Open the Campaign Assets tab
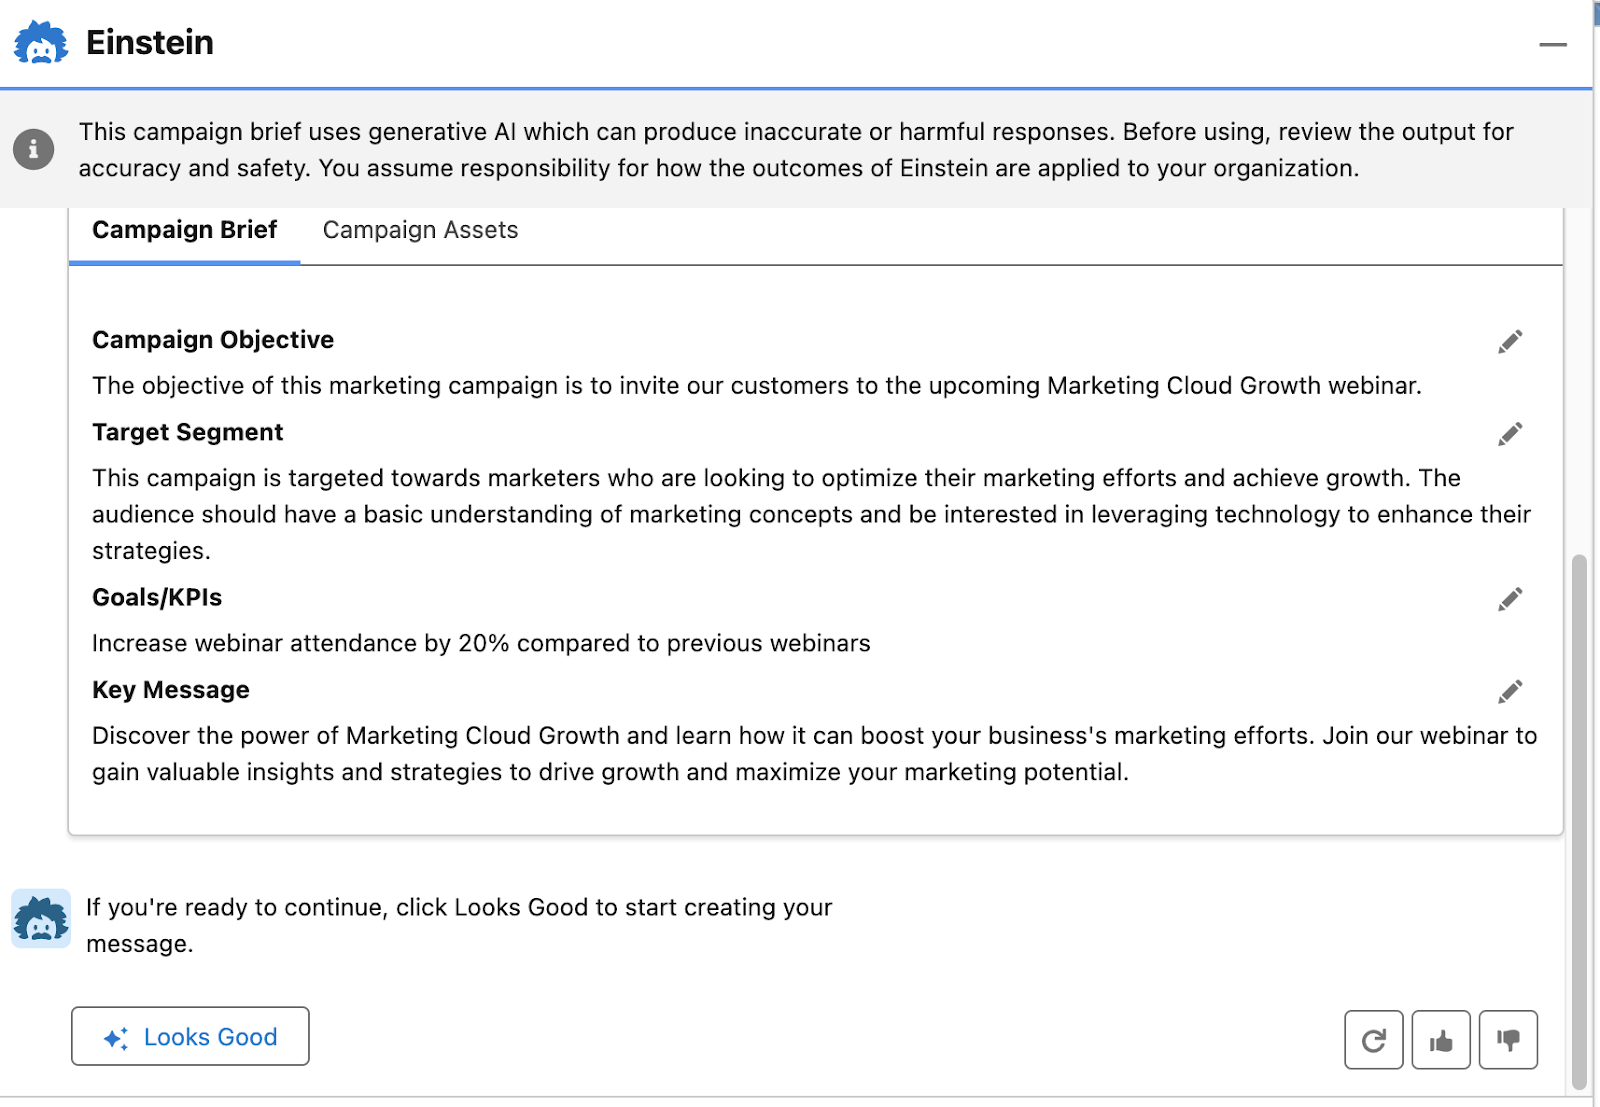The image size is (1600, 1107). (420, 230)
